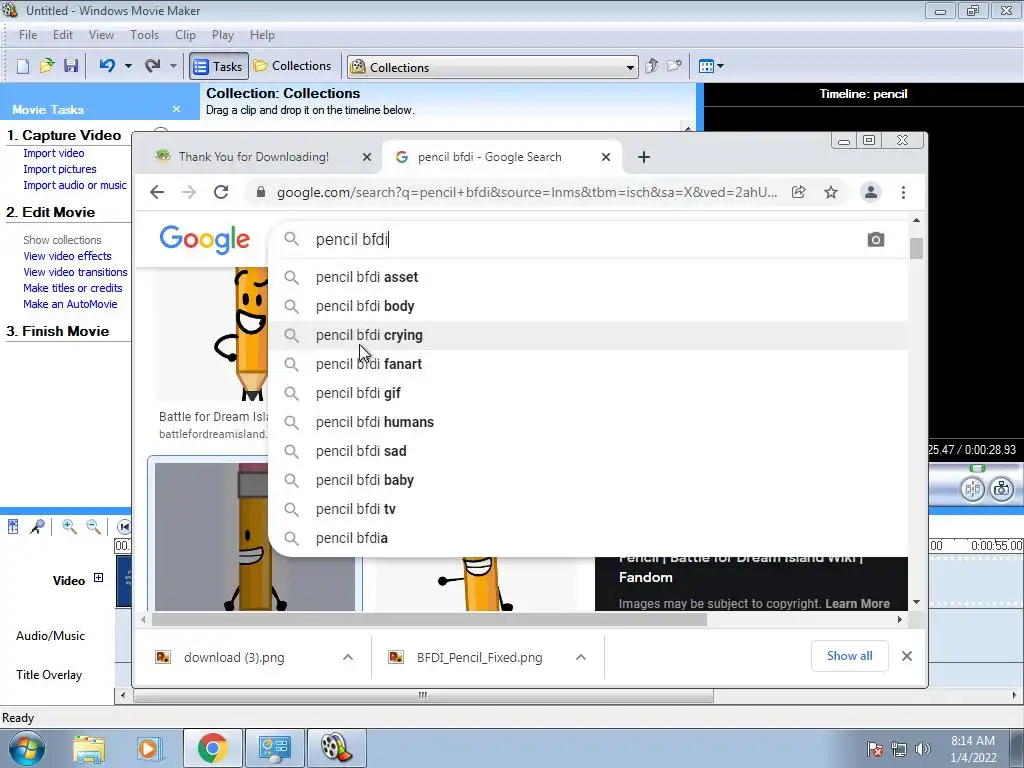The height and width of the screenshot is (768, 1024).
Task: Close the Thank You for Downloading tab
Action: coord(367,157)
